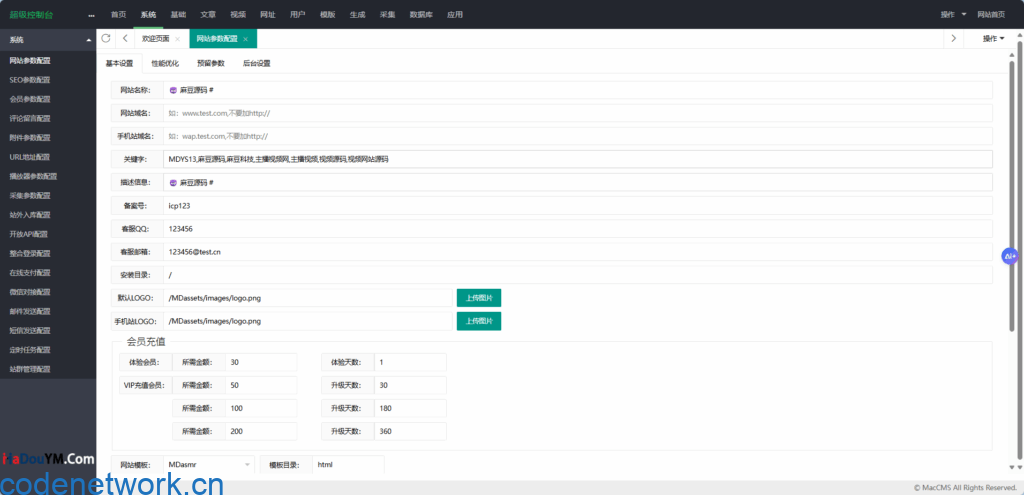Click into the 手机站域名 input field

(577, 136)
